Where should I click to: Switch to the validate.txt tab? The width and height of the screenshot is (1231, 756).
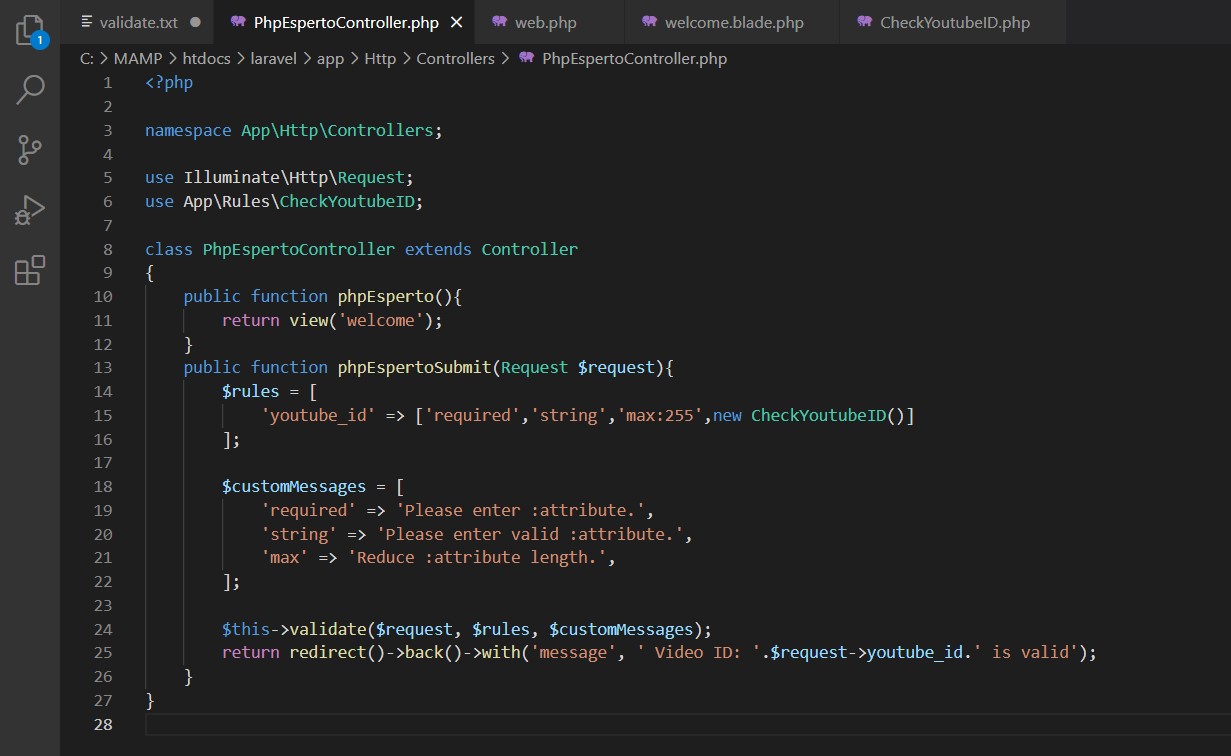[x=138, y=22]
